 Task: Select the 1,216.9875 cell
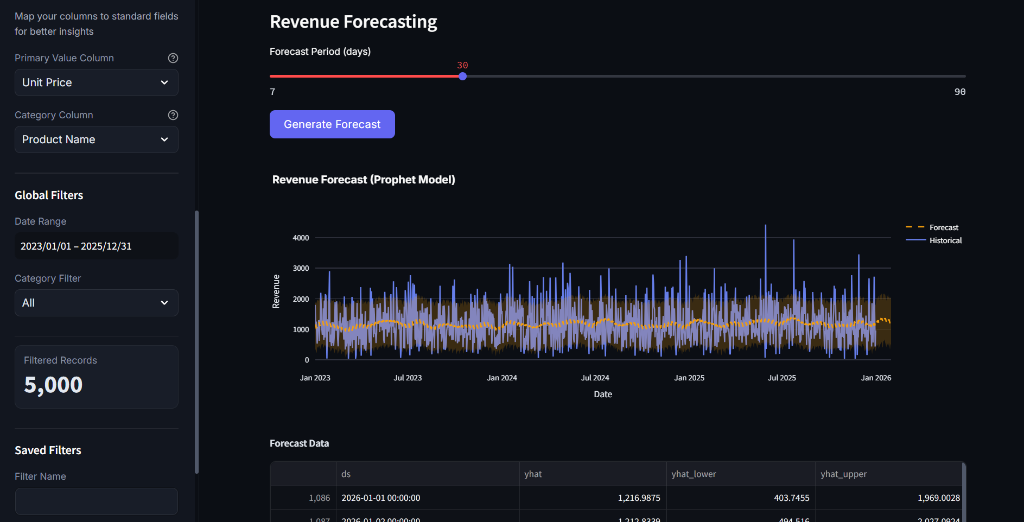(593, 498)
